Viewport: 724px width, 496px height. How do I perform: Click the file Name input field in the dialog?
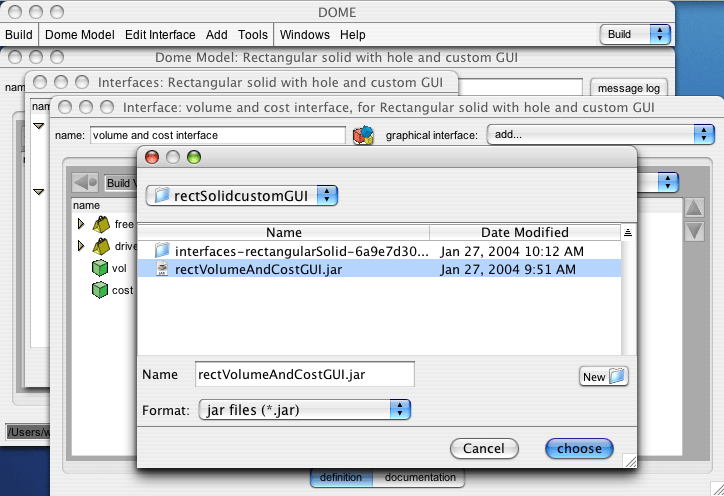click(x=305, y=374)
